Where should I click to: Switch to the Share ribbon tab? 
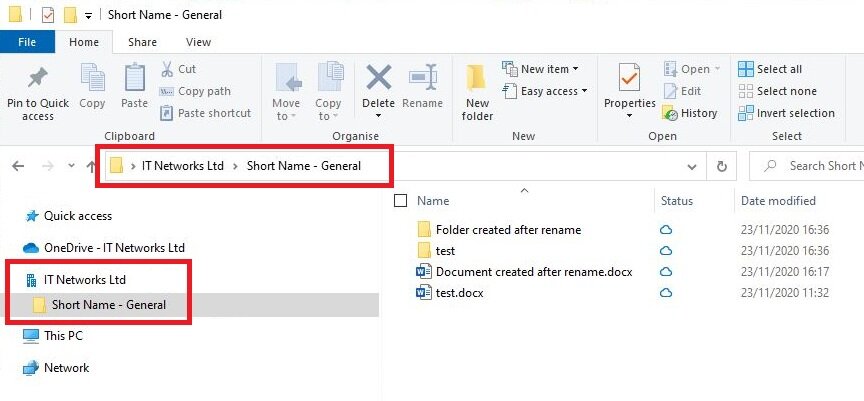pos(142,42)
